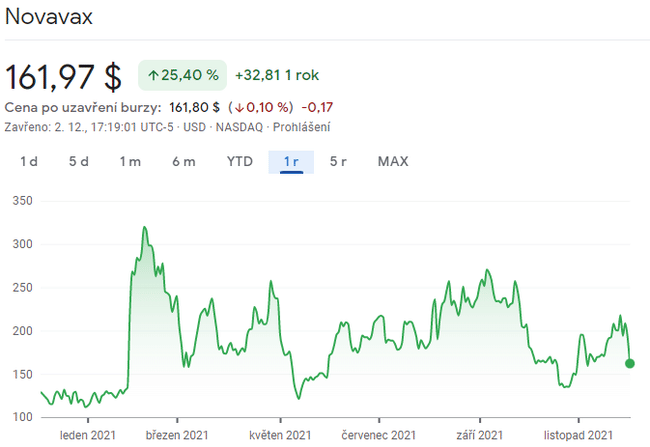
Task: Open the Prohlášení disclaimer link
Action: (304, 127)
